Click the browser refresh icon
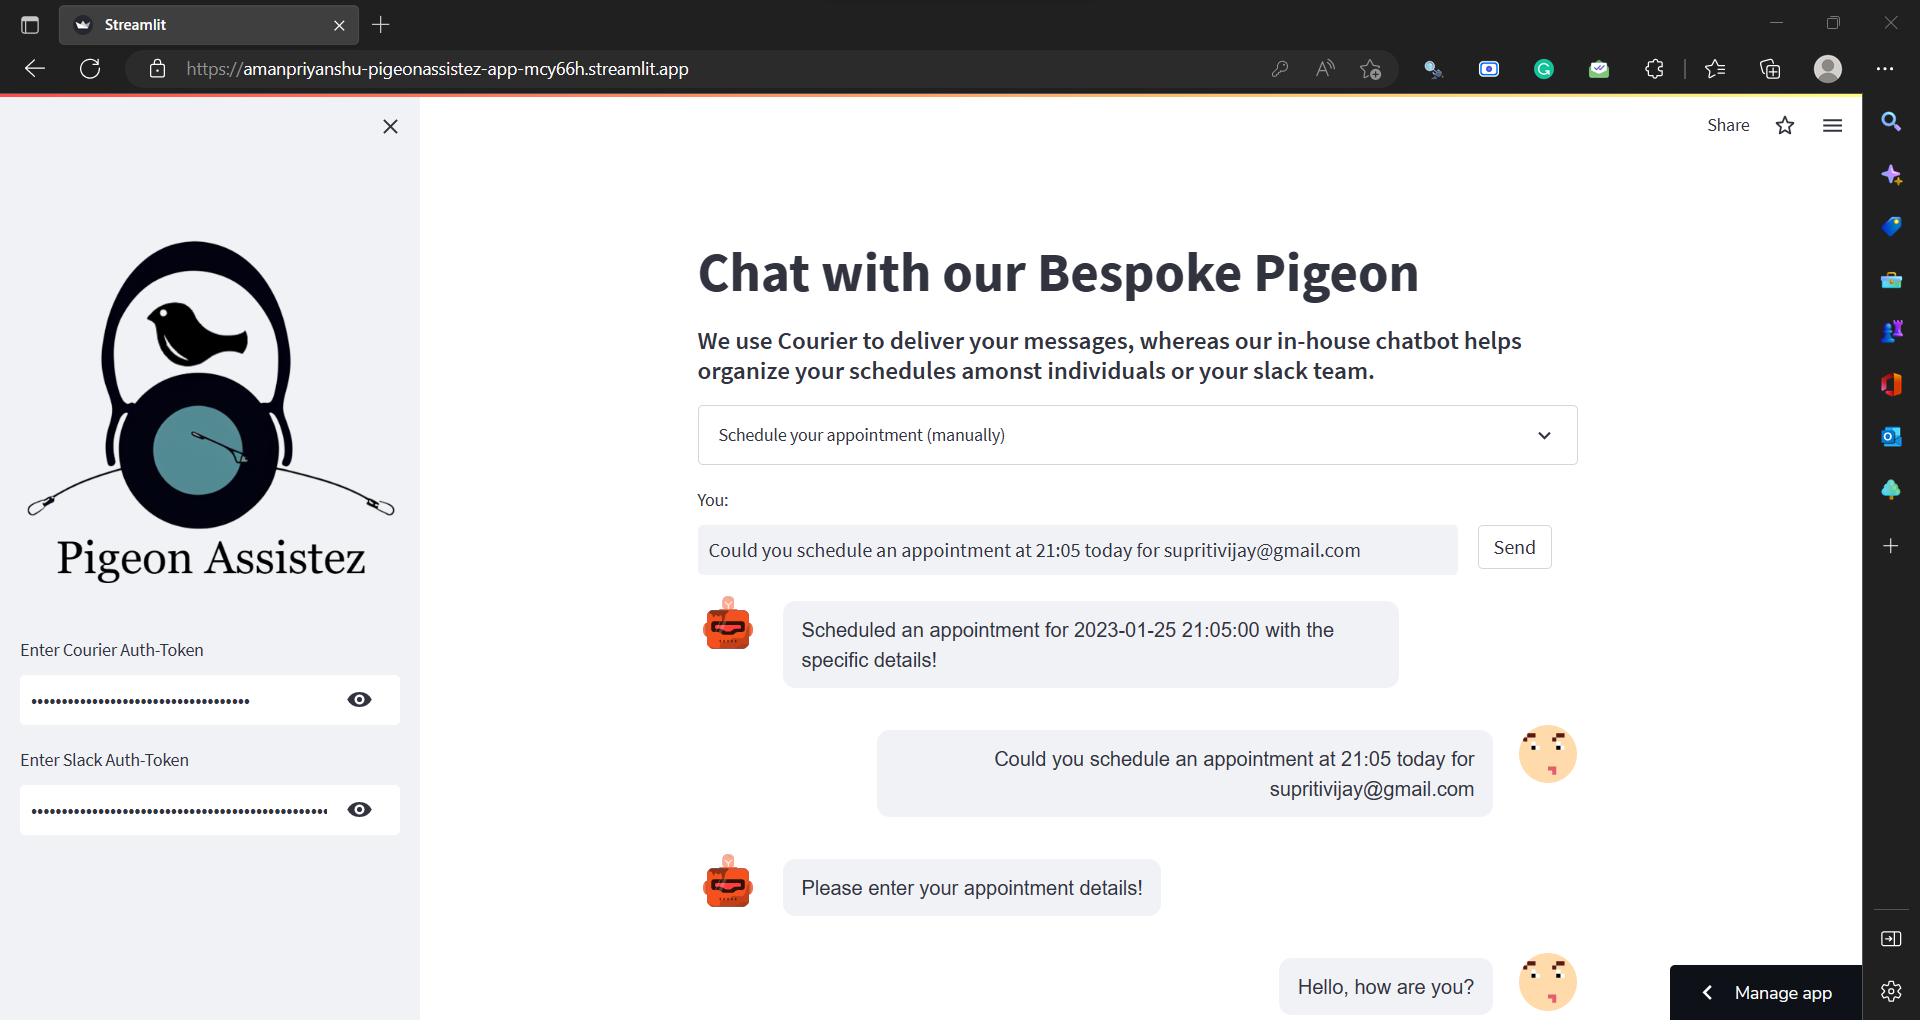The image size is (1920, 1020). pos(90,69)
